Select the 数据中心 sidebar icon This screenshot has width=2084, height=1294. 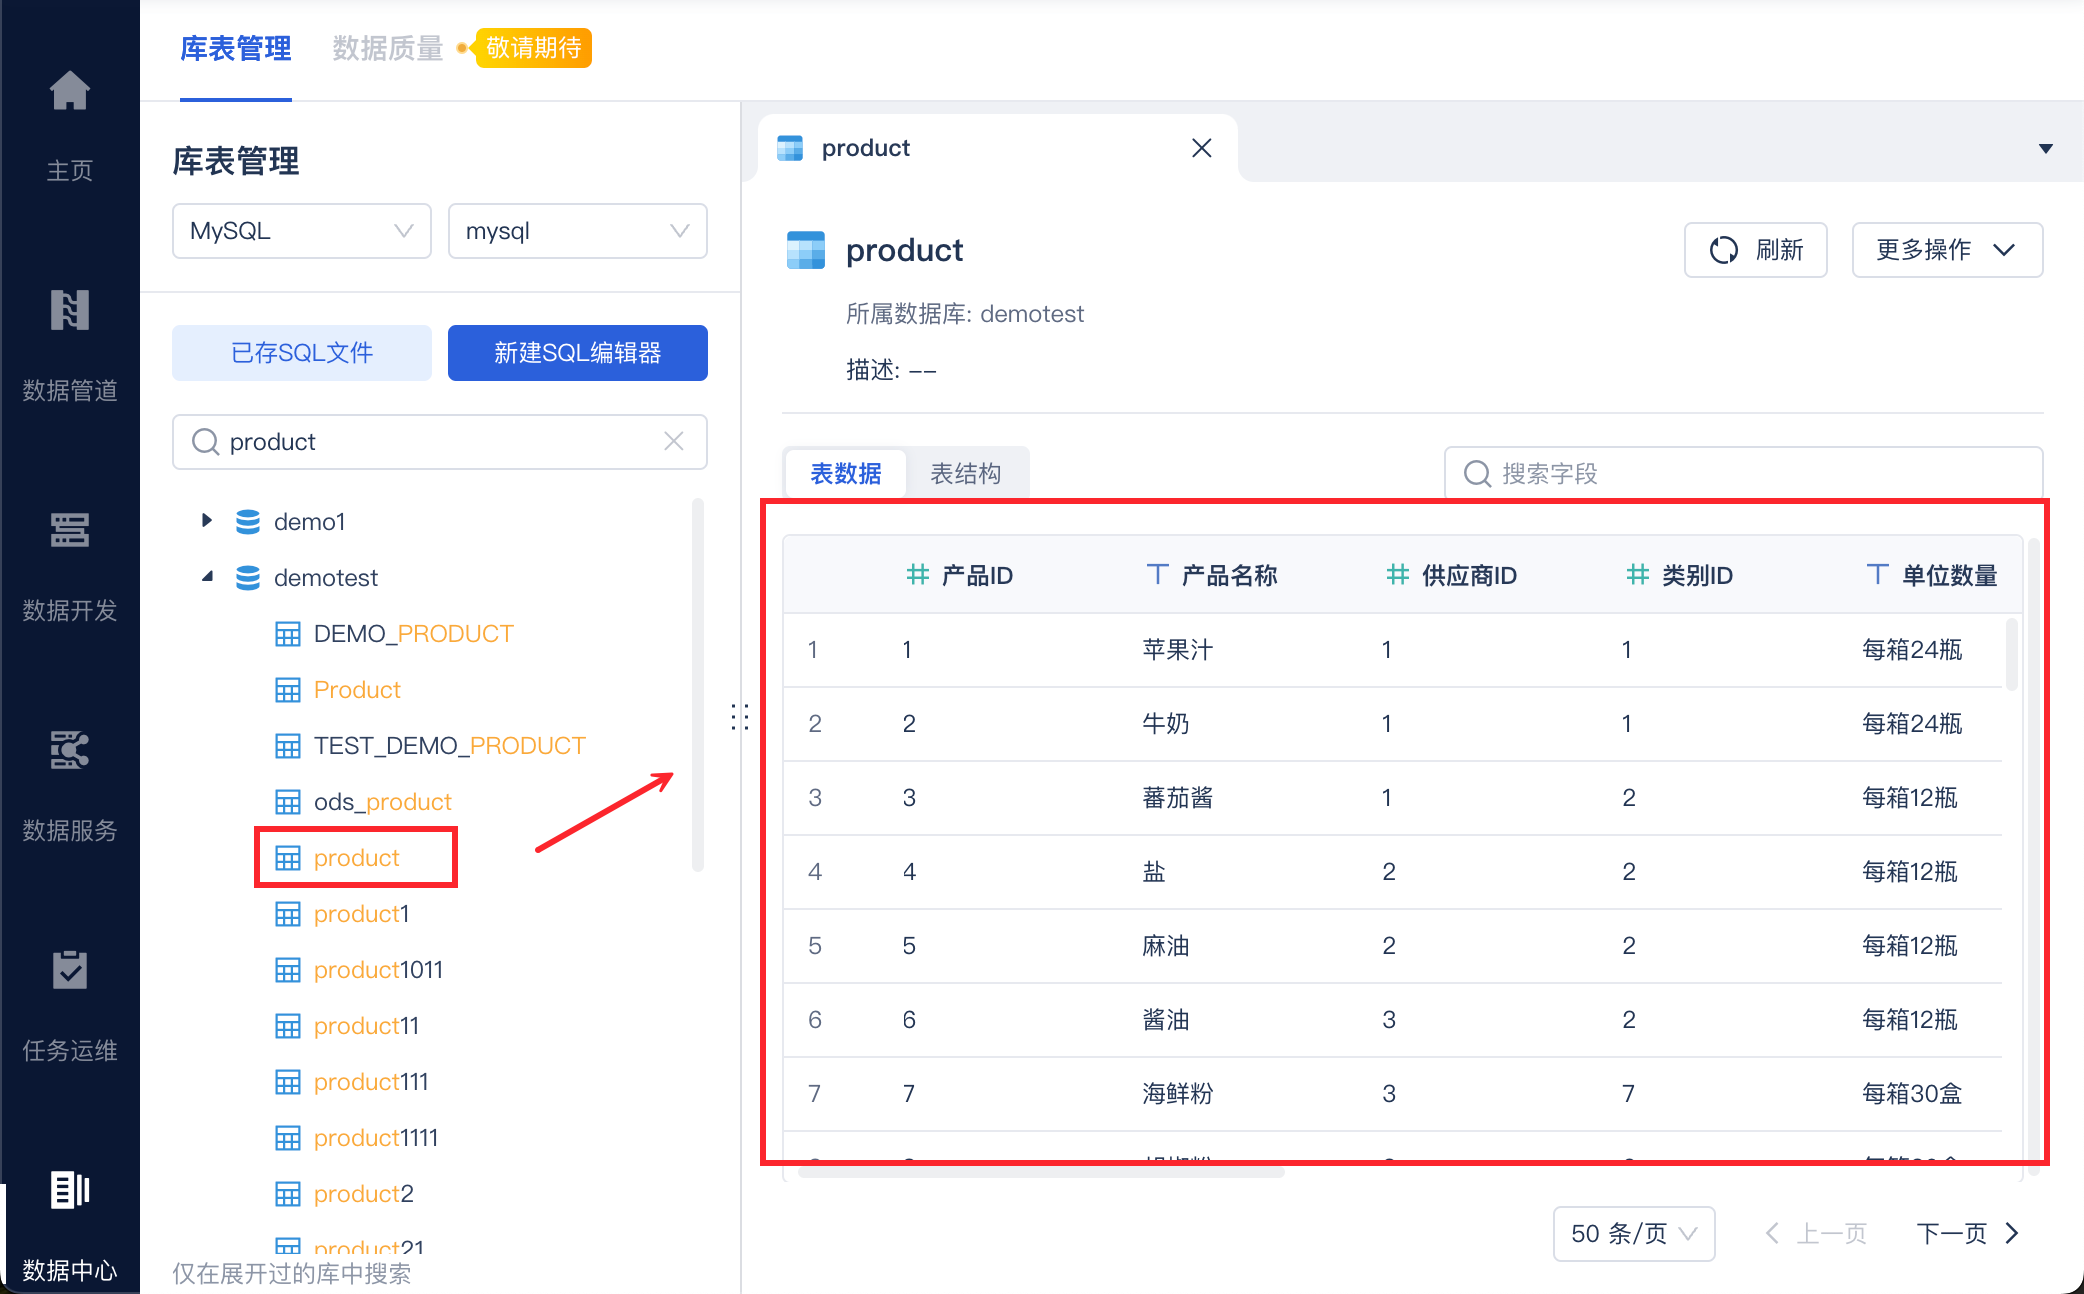point(69,1190)
